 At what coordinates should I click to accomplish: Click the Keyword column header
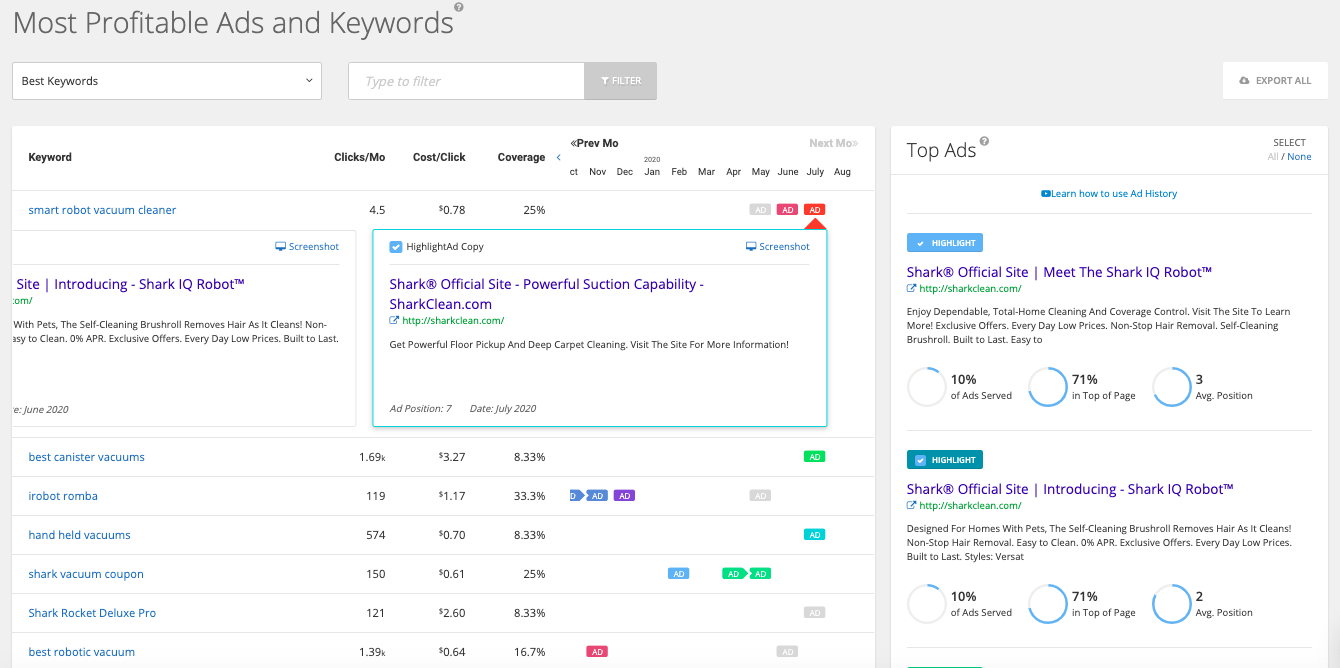coord(50,157)
